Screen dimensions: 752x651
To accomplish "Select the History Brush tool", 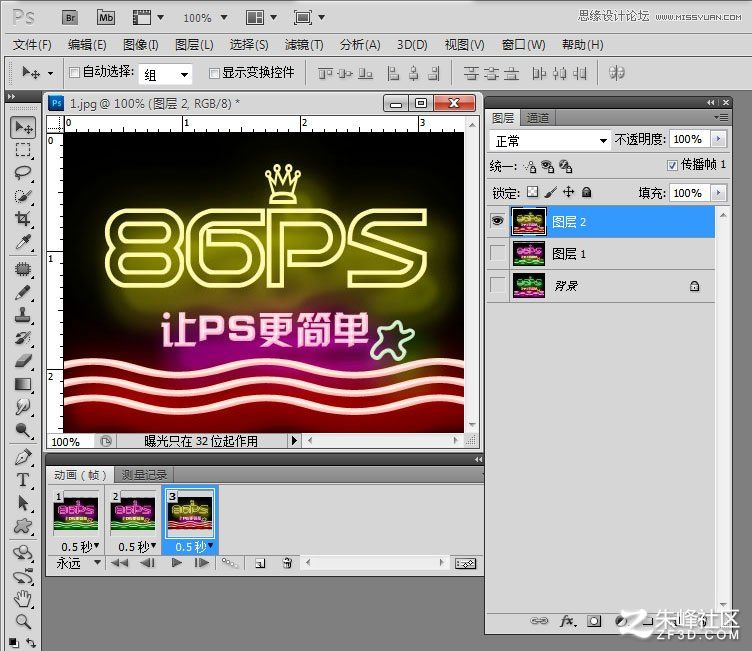I will pyautogui.click(x=23, y=338).
